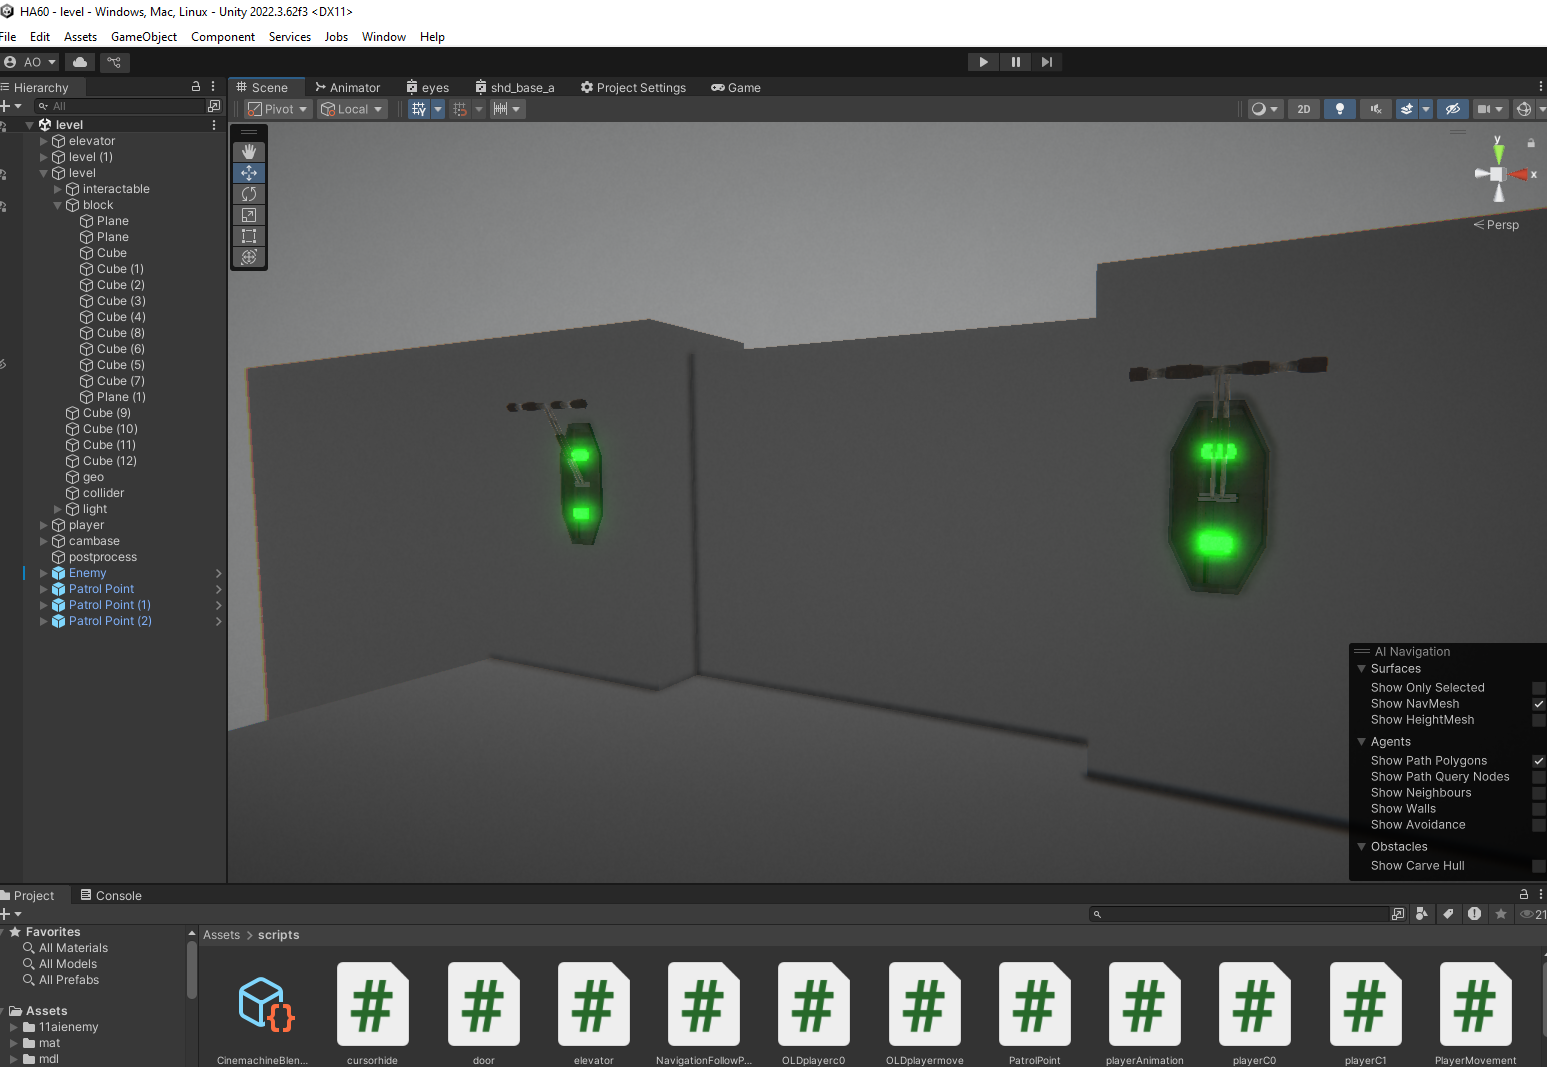Switch to the Console tab
This screenshot has height=1067, width=1547.
click(x=111, y=895)
